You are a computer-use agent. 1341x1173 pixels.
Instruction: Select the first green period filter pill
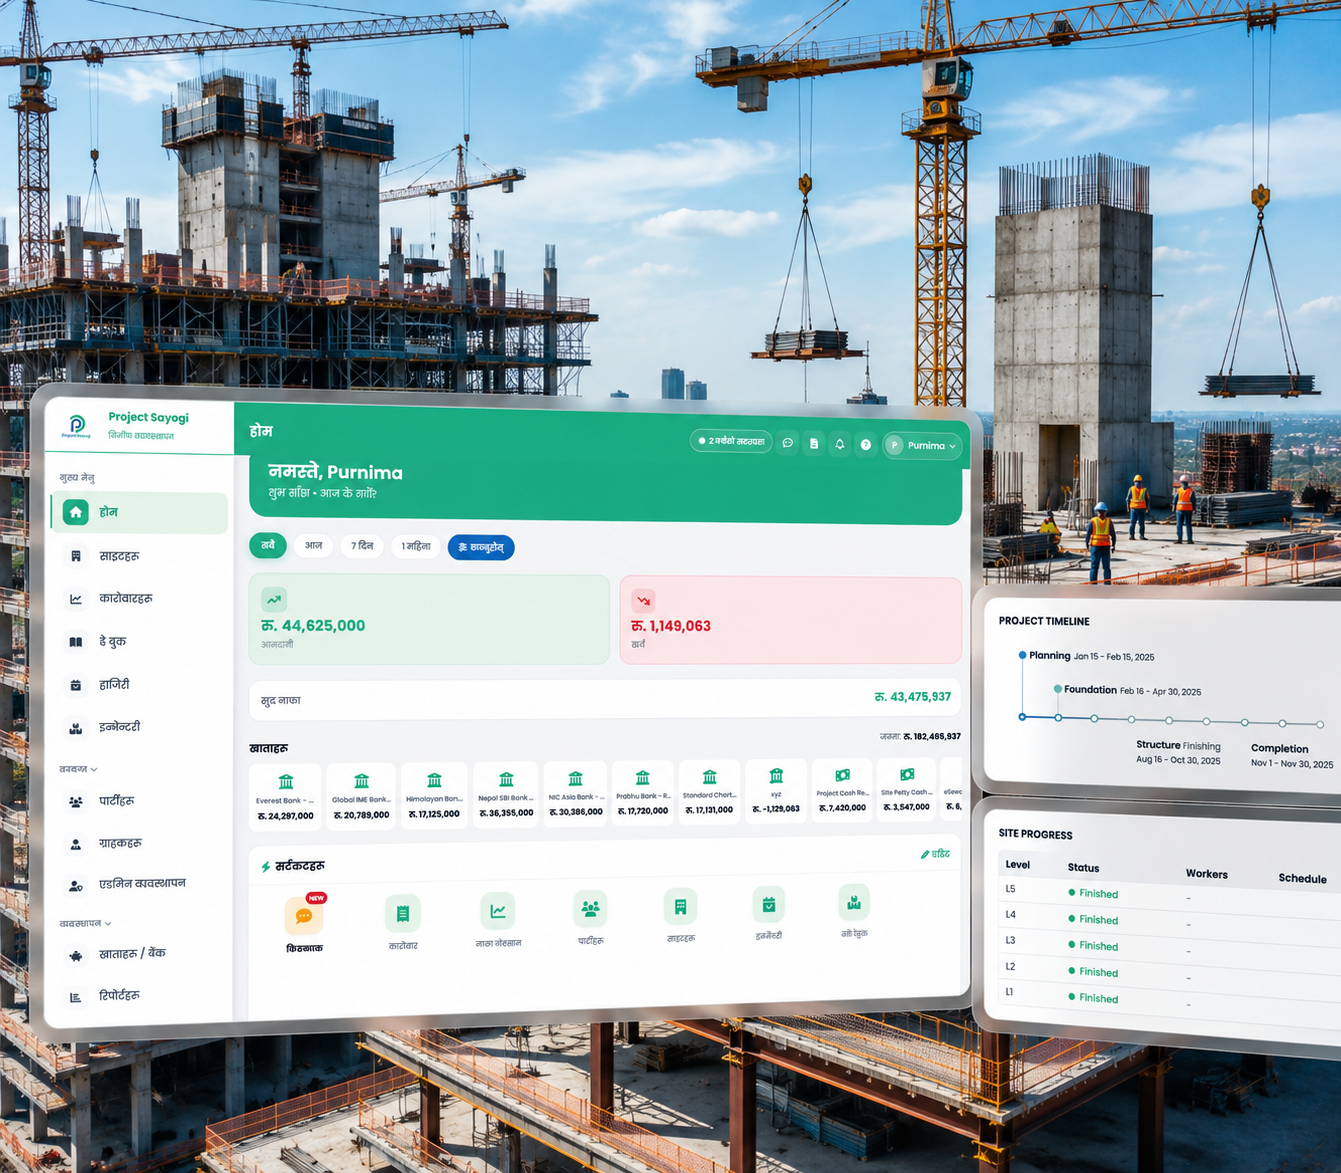pos(268,545)
